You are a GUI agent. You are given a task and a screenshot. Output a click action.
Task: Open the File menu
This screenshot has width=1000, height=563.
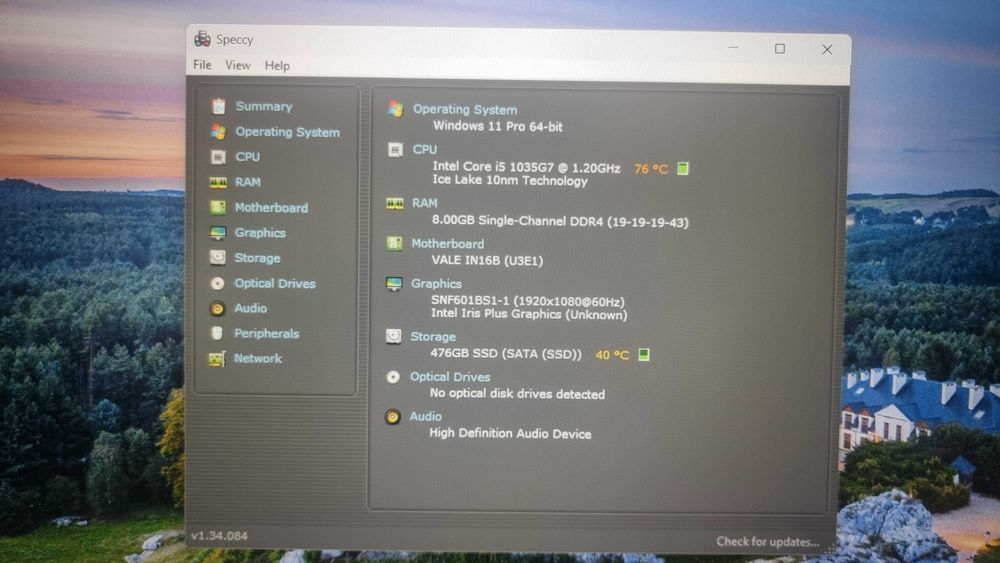202,64
